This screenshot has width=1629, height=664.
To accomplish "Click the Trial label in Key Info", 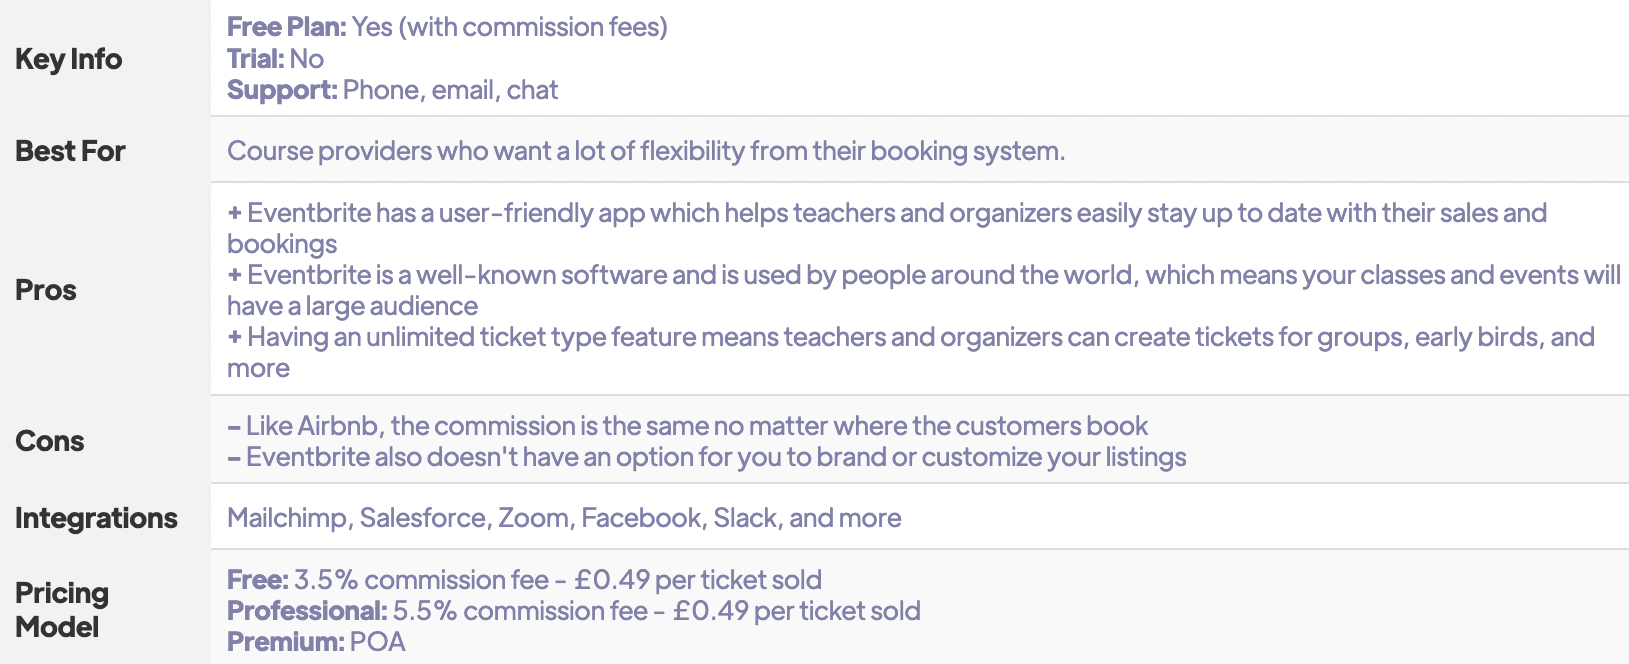I will pos(255,59).
